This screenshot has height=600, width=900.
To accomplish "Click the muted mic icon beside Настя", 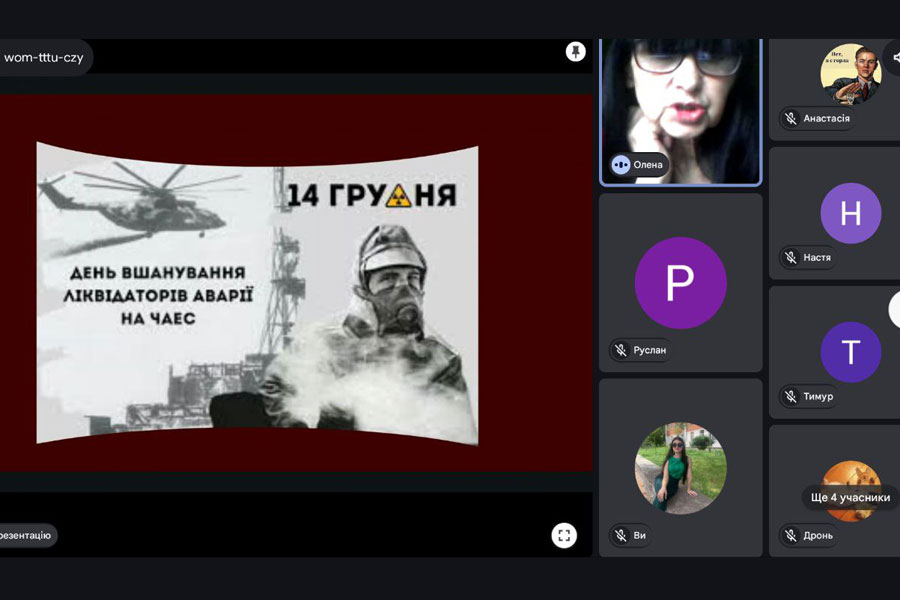I will click(790, 257).
